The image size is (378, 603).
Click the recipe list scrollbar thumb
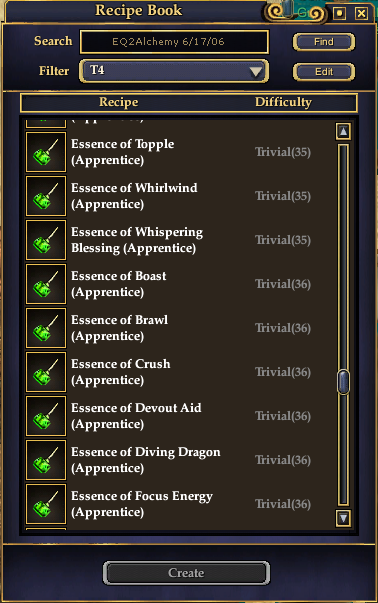[x=343, y=381]
